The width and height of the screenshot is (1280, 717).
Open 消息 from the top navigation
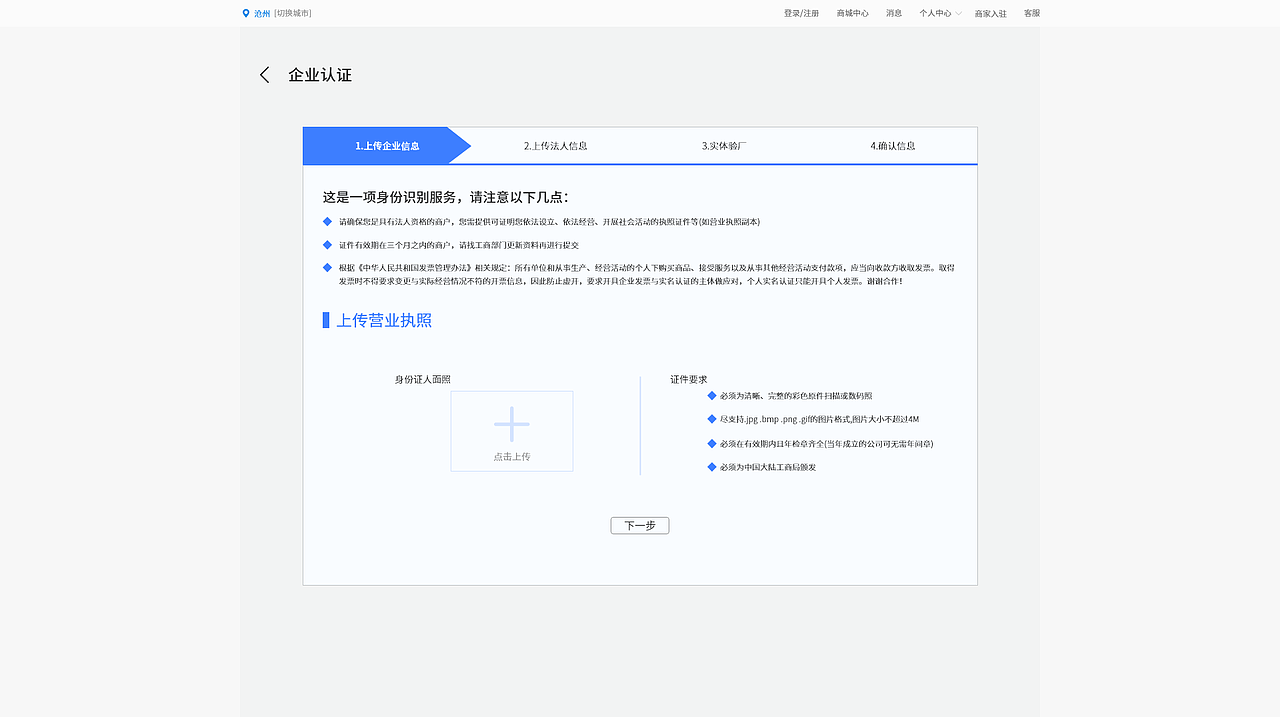point(893,13)
